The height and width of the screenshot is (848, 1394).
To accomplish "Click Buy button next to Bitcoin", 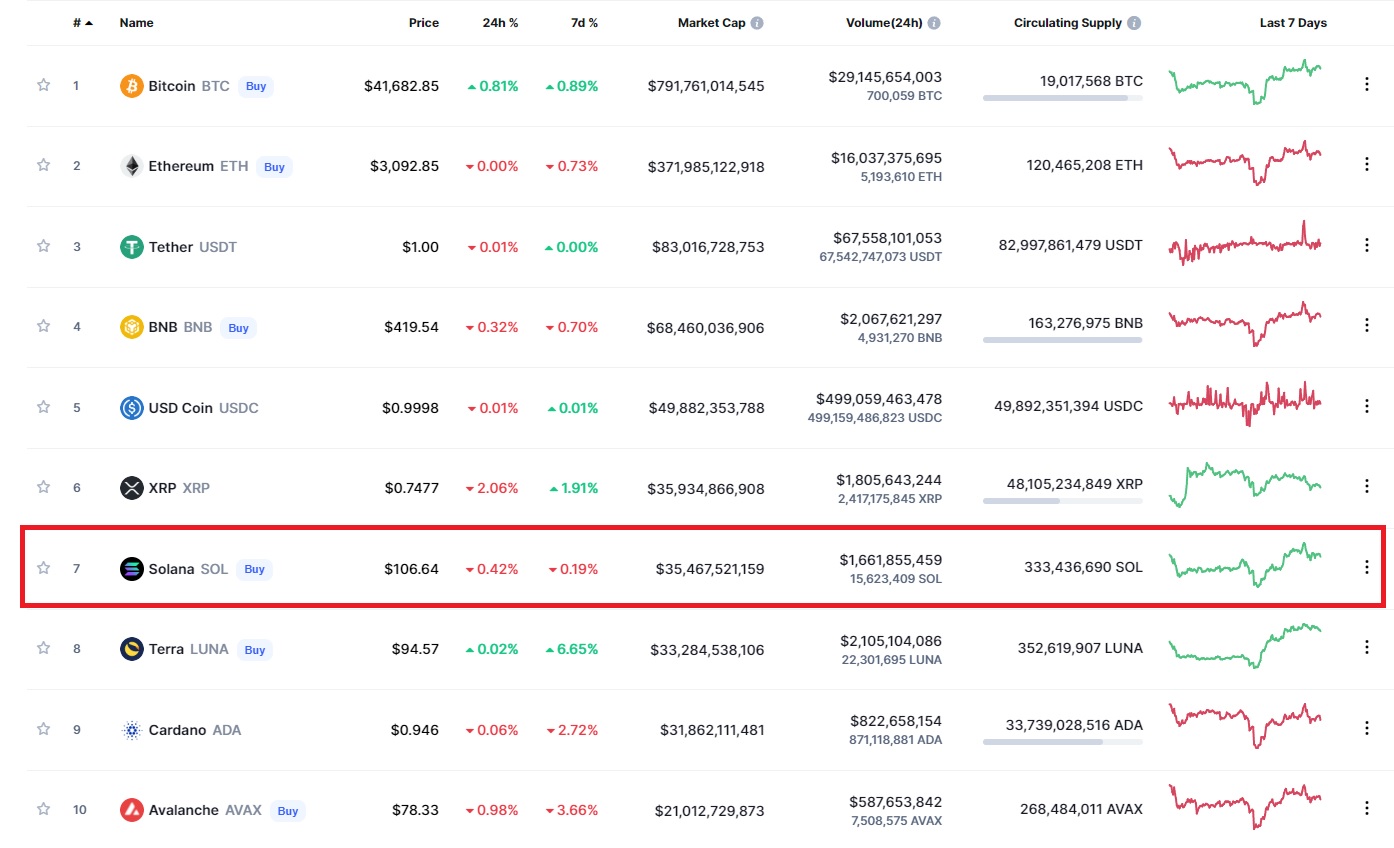I will (256, 86).
